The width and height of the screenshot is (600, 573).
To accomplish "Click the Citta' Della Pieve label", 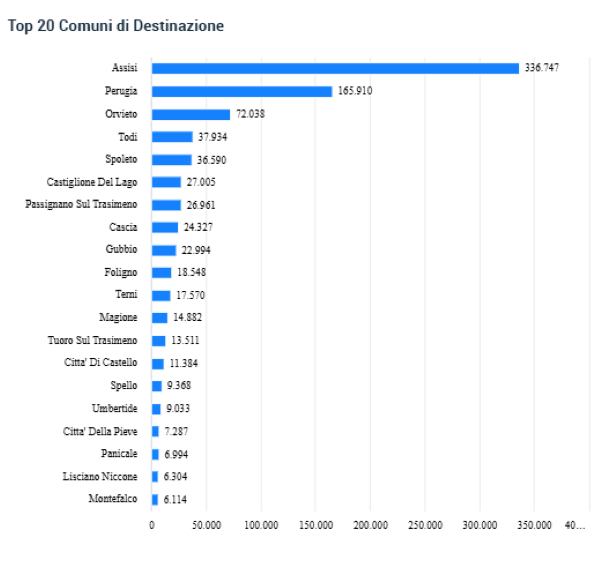I will tap(99, 431).
